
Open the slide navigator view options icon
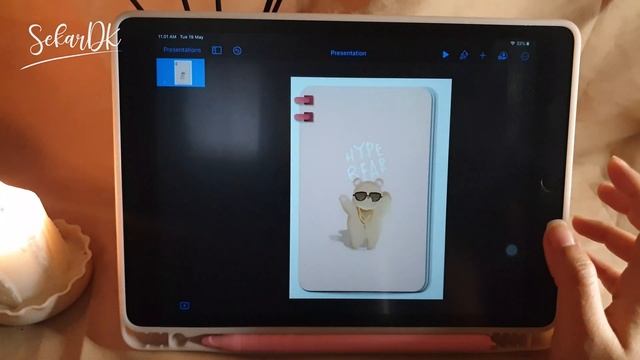tap(217, 50)
